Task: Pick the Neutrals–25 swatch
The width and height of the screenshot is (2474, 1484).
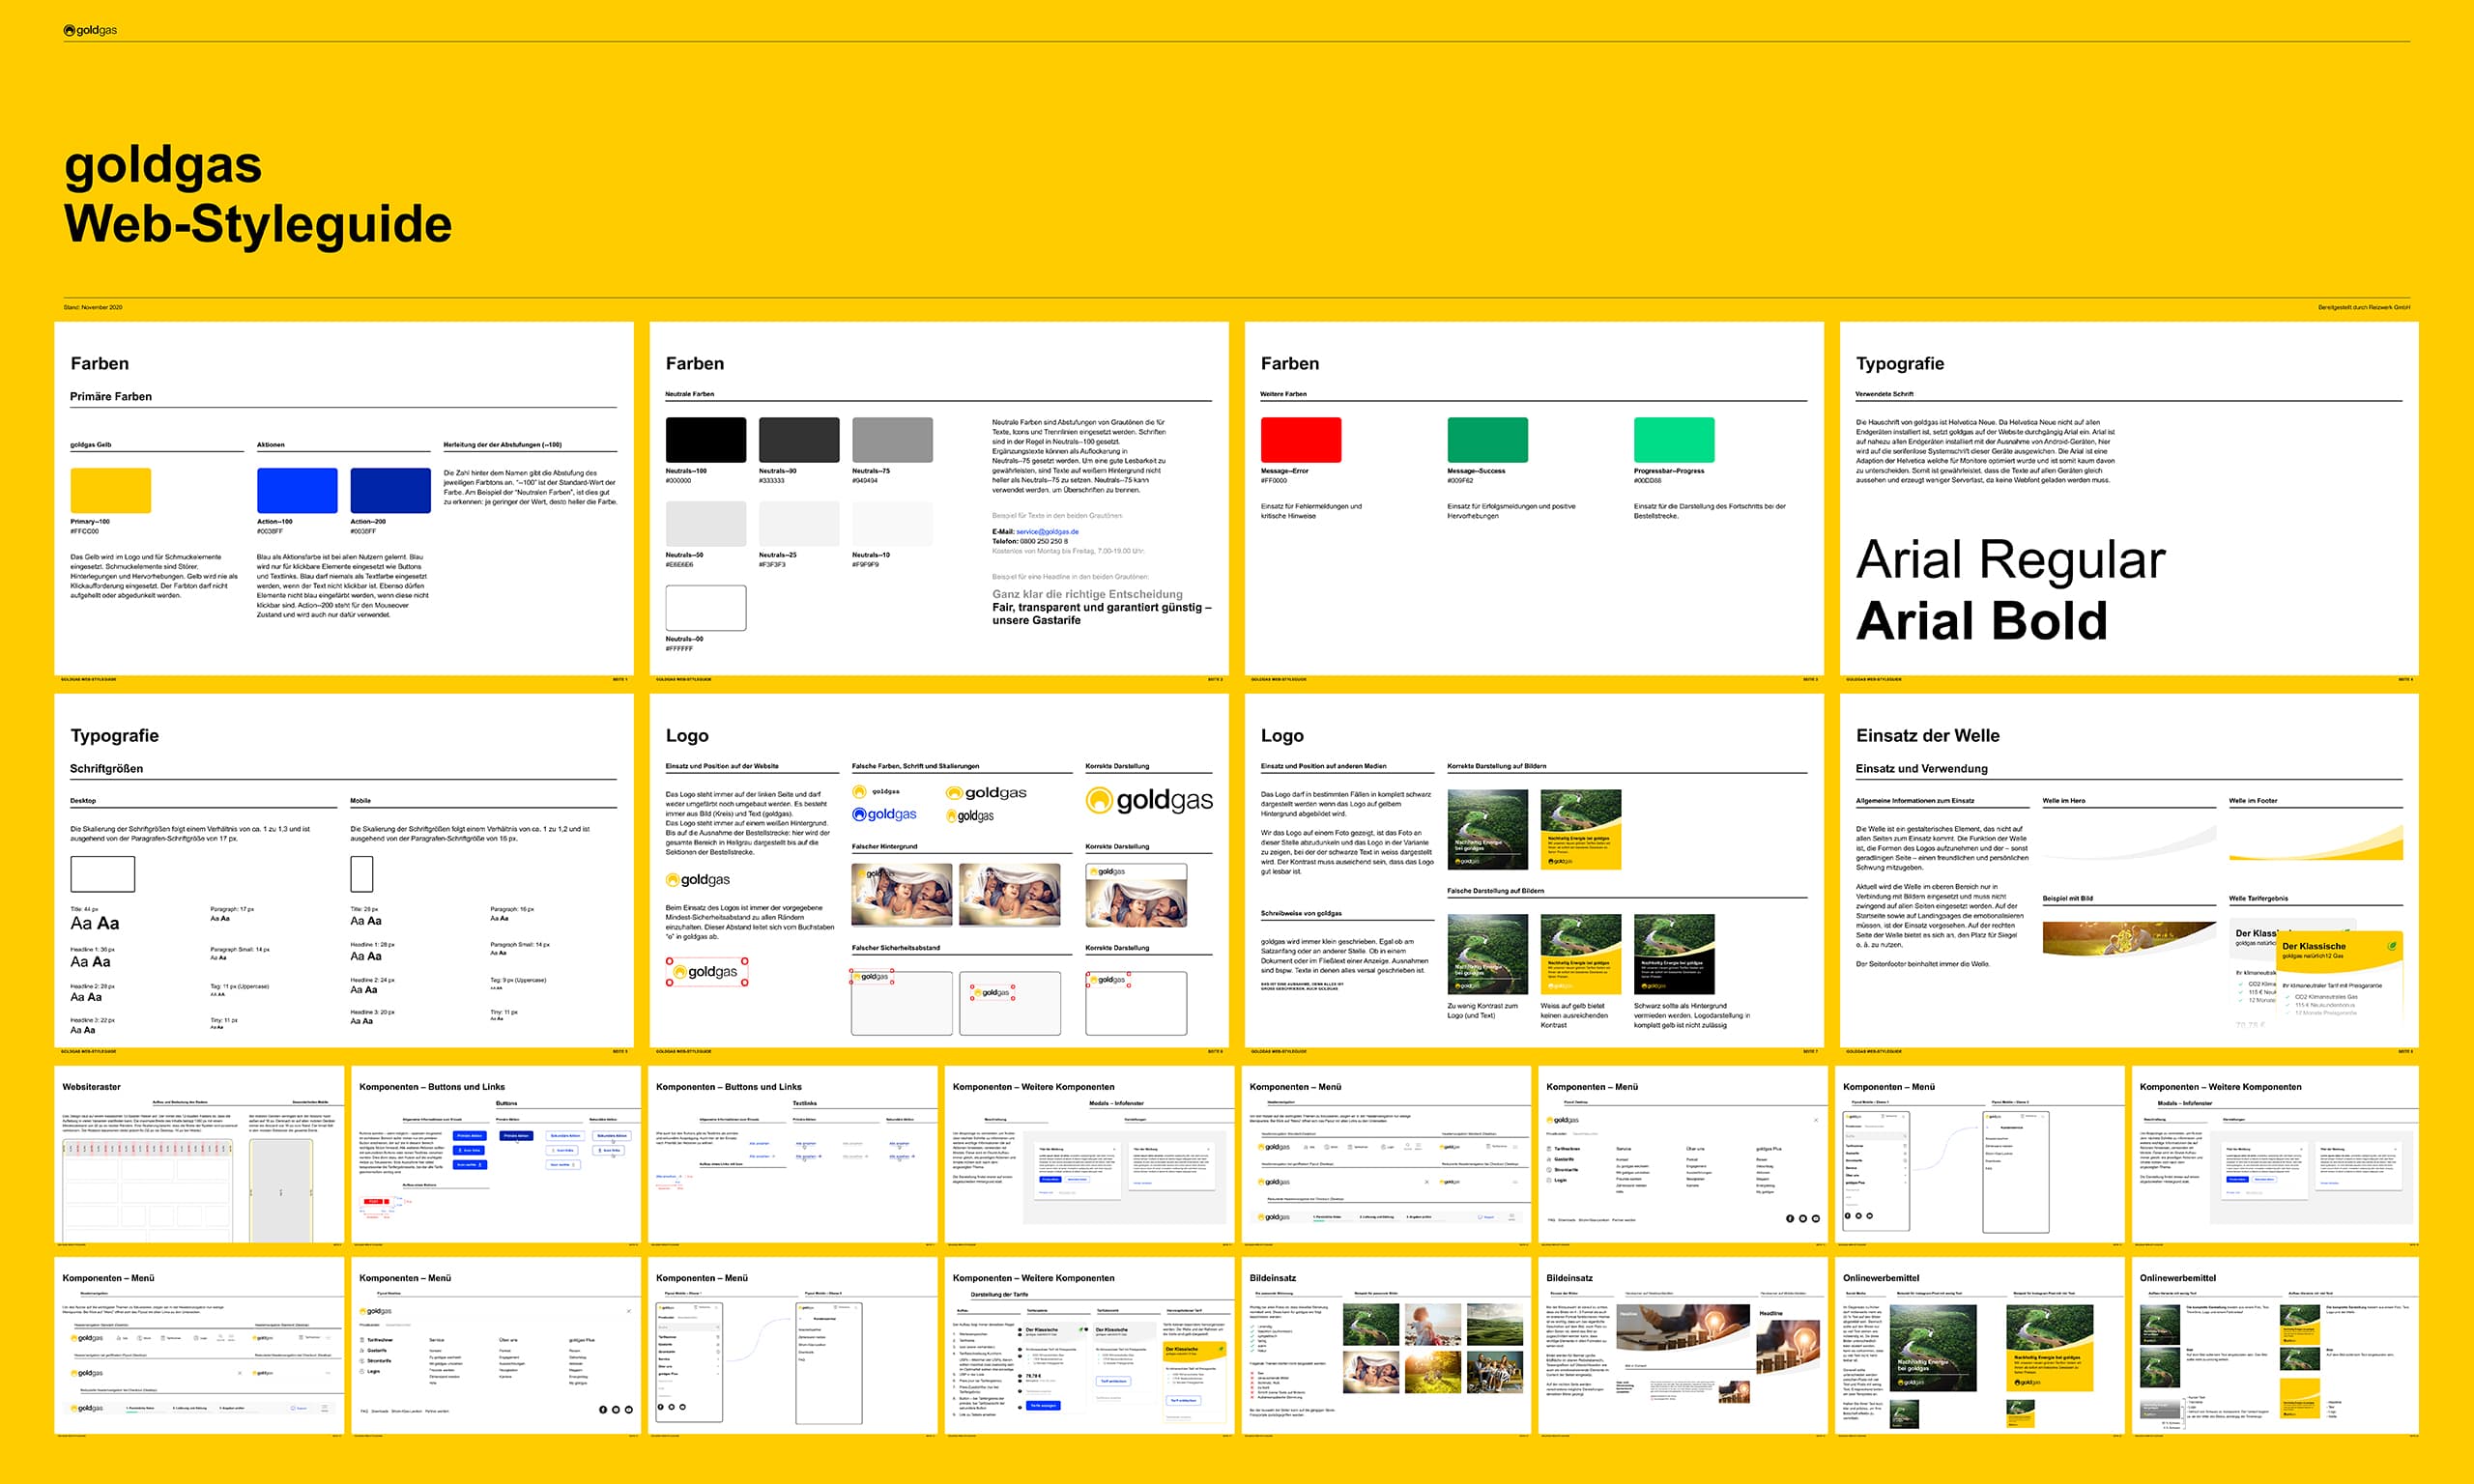Action: point(799,524)
